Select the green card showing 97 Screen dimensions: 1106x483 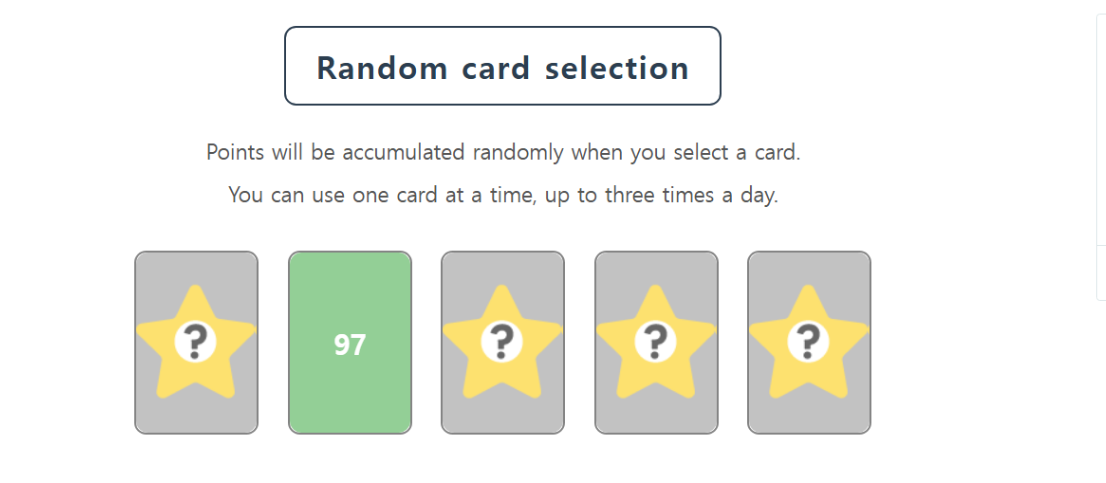coord(350,343)
